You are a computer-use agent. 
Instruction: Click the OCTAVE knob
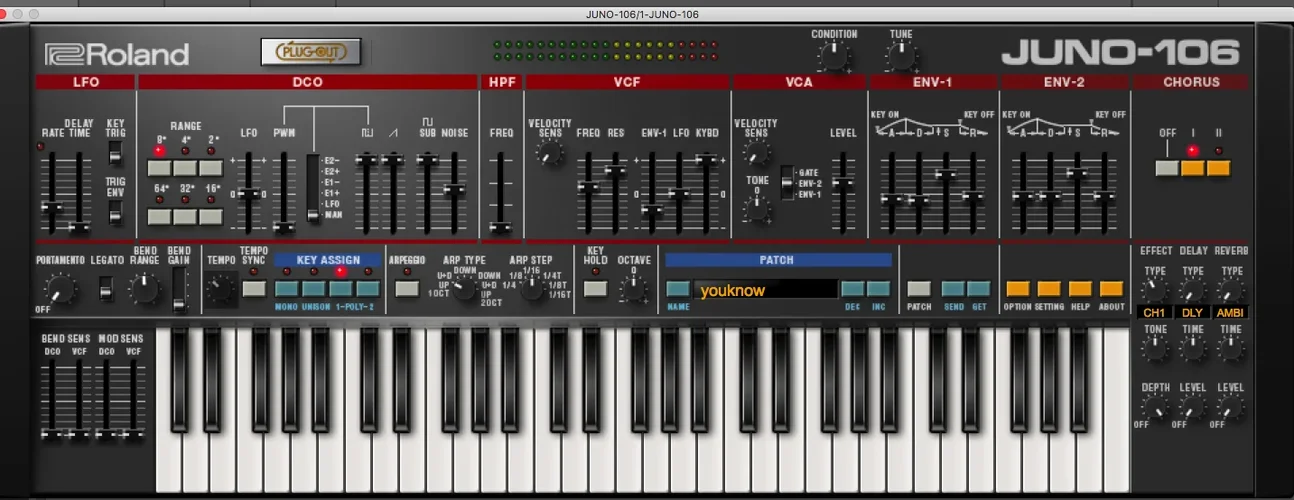point(632,290)
